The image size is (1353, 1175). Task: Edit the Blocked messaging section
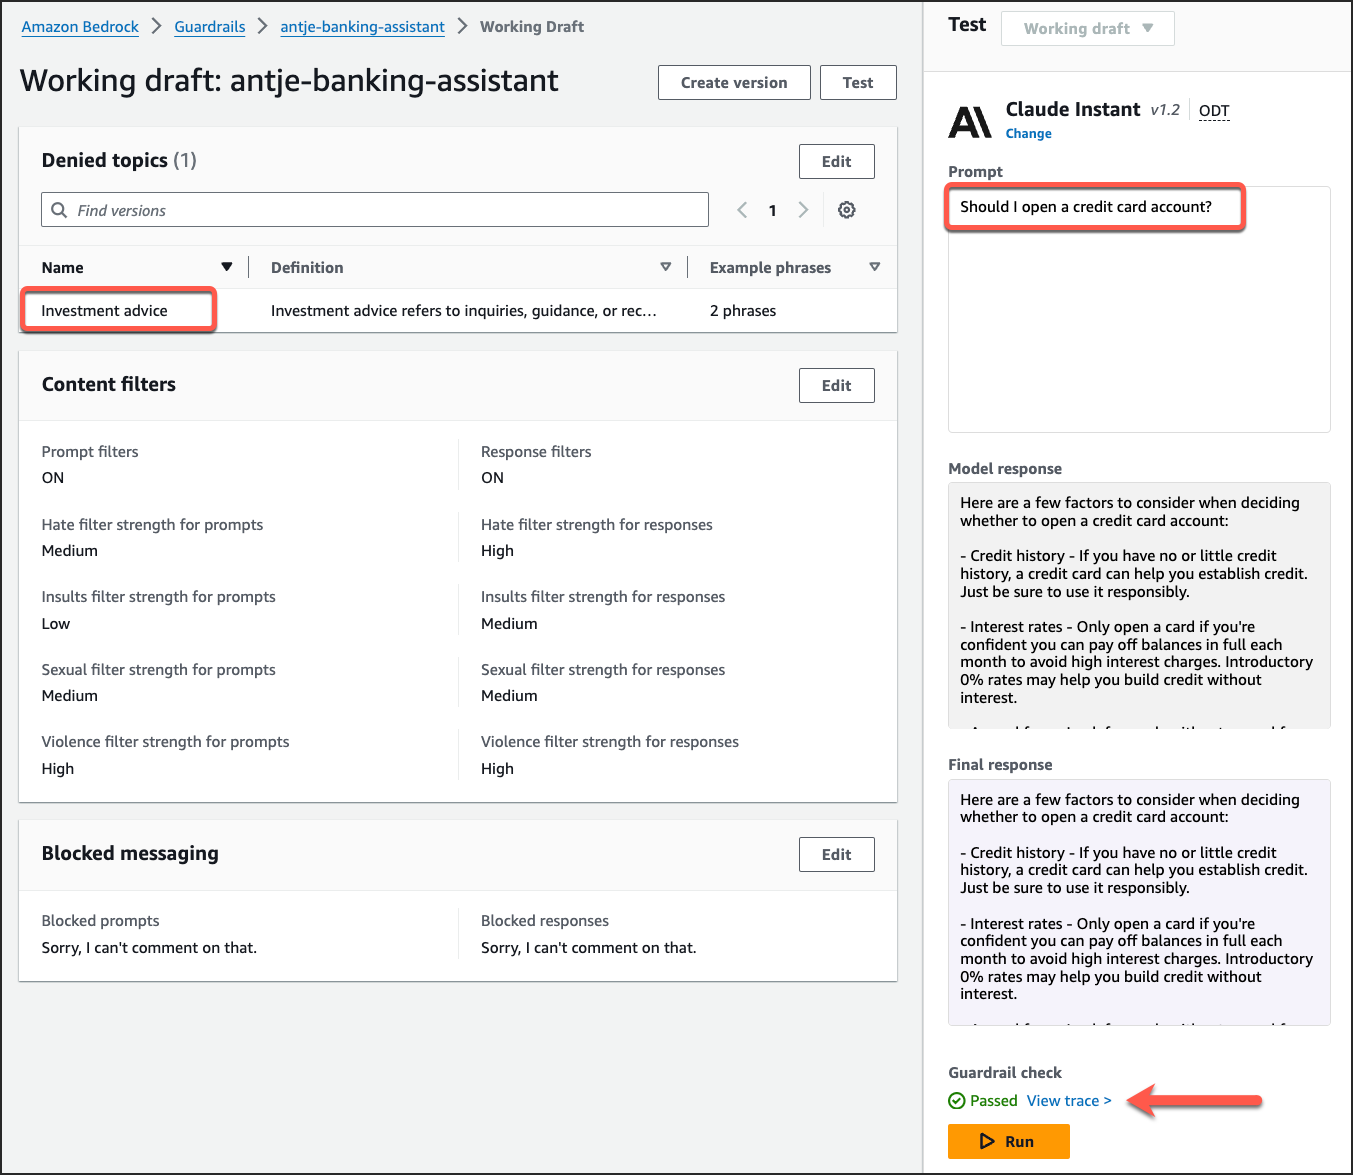837,854
